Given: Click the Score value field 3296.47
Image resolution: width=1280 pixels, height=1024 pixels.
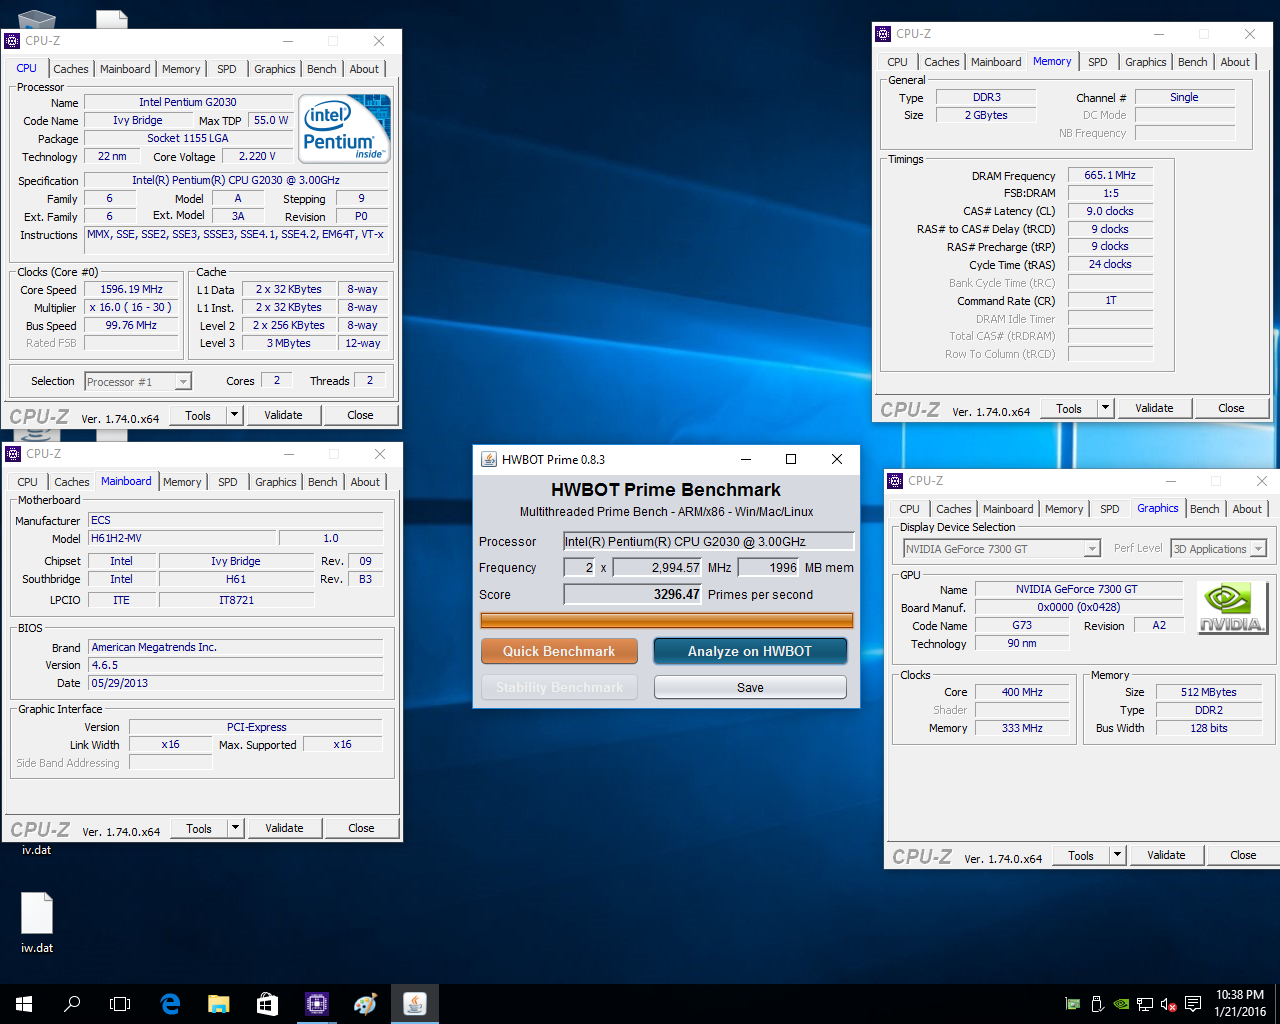Looking at the screenshot, I should point(633,594).
